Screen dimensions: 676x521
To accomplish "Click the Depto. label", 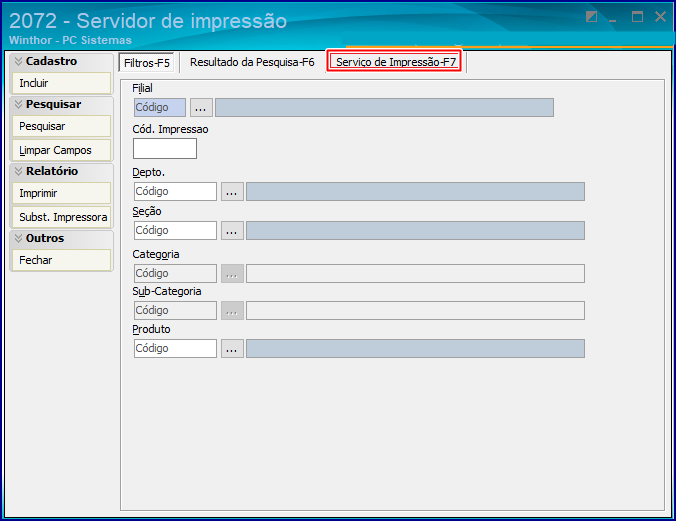I will coord(148,173).
